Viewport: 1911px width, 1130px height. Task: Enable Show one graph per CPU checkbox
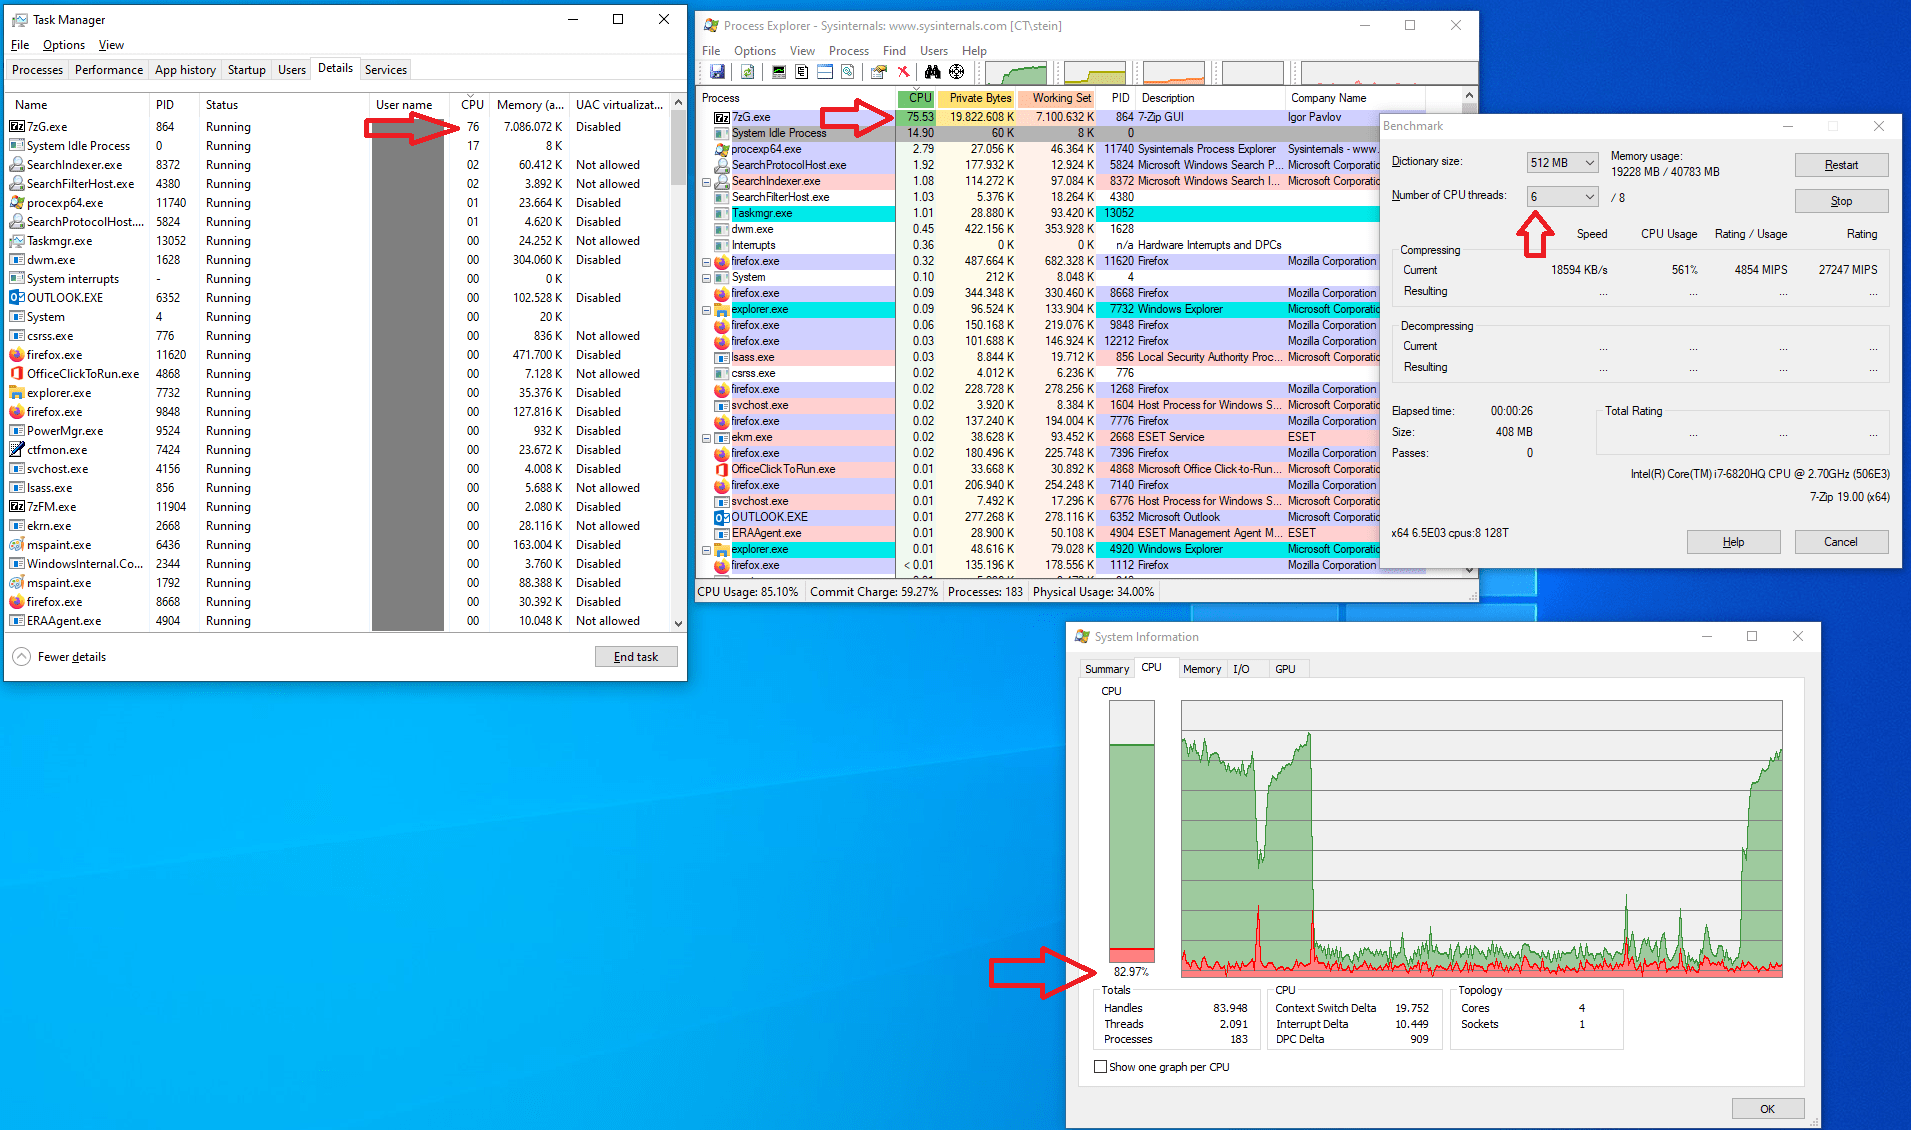[x=1101, y=1067]
